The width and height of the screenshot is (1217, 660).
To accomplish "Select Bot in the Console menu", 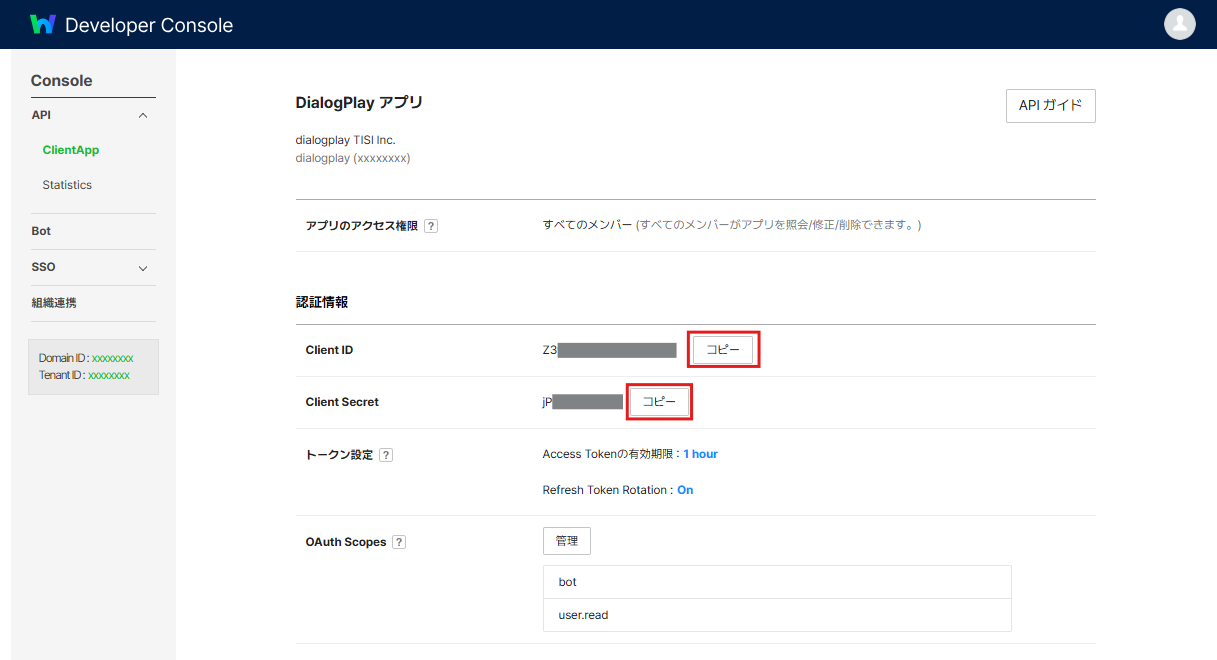I will 41,231.
